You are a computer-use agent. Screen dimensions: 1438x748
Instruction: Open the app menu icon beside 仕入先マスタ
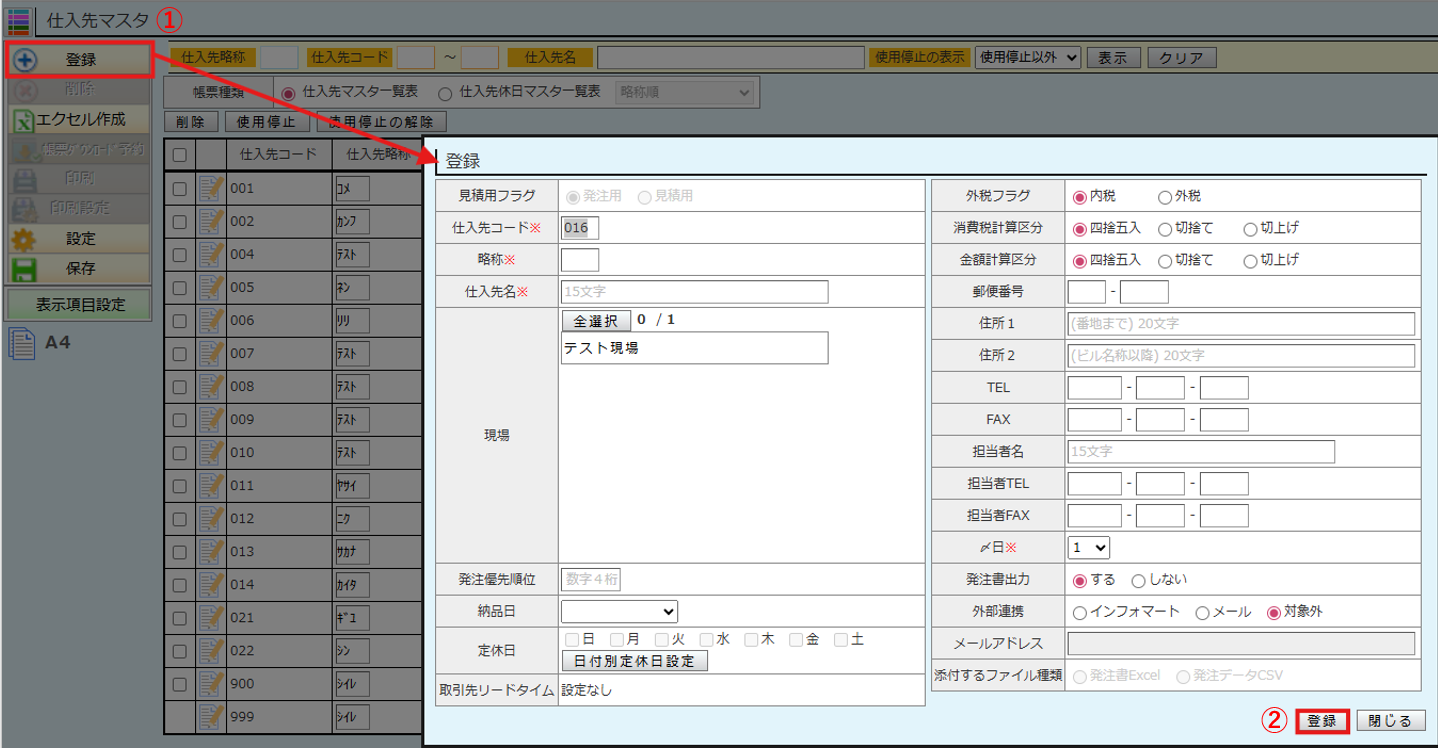[x=18, y=19]
